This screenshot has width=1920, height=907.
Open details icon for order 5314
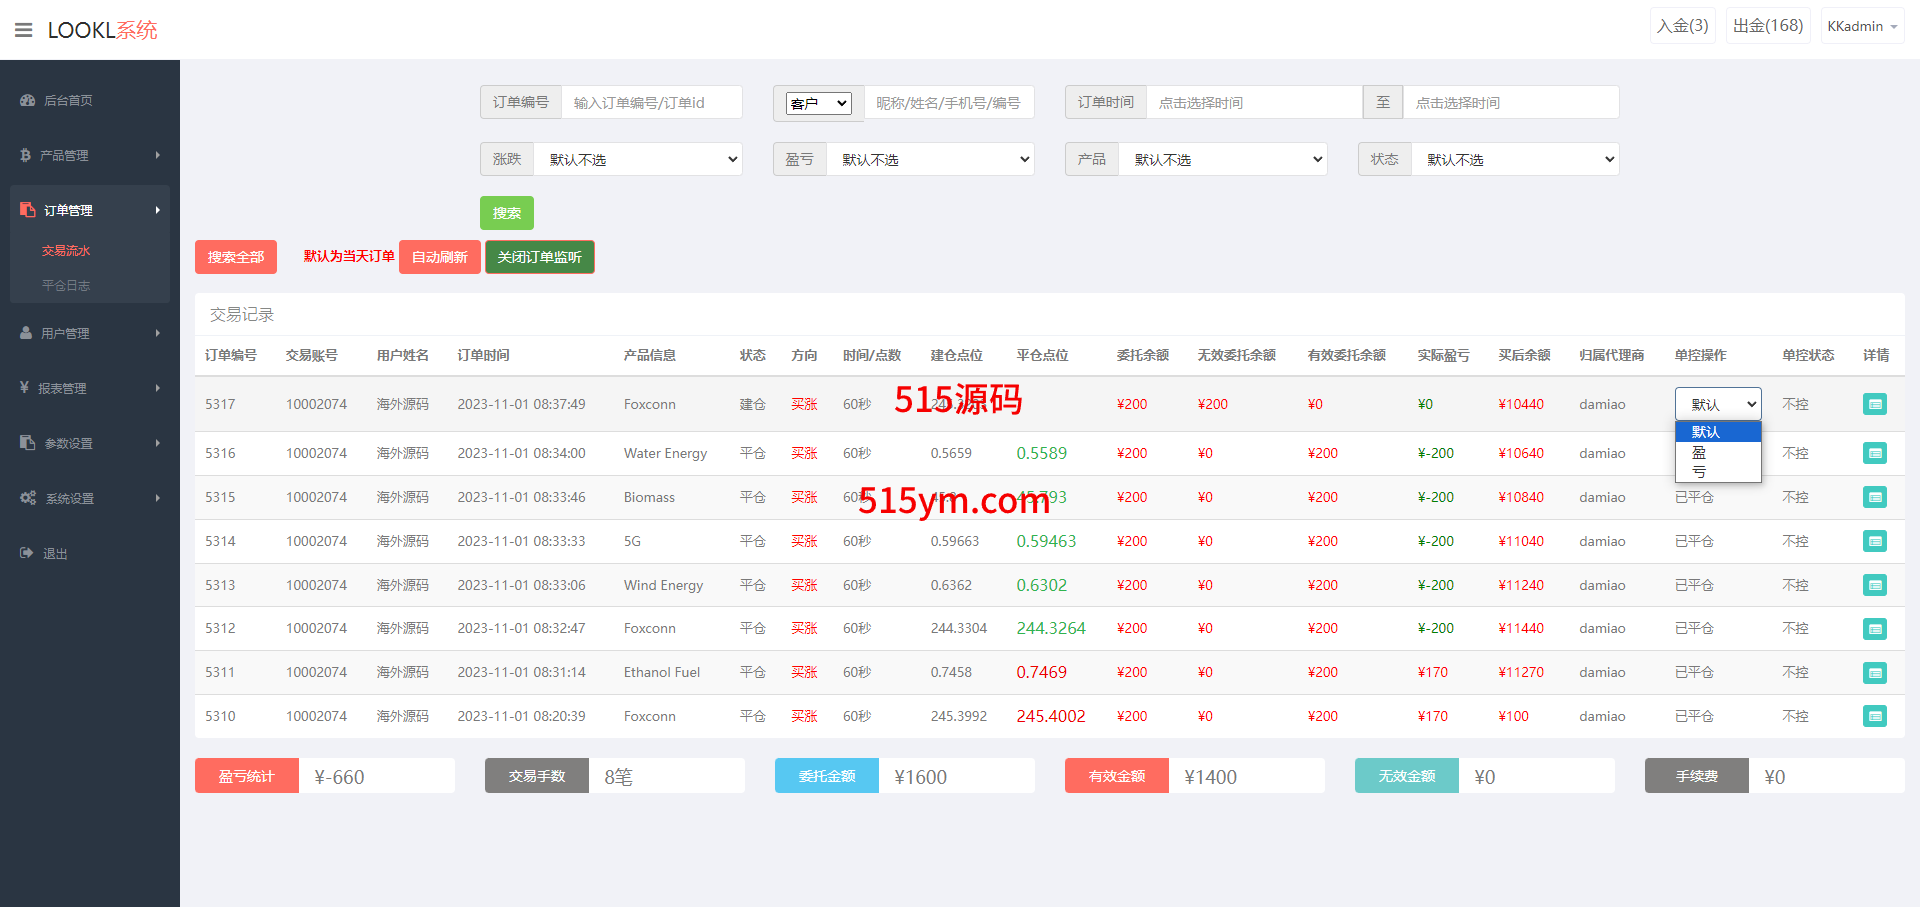(1874, 541)
